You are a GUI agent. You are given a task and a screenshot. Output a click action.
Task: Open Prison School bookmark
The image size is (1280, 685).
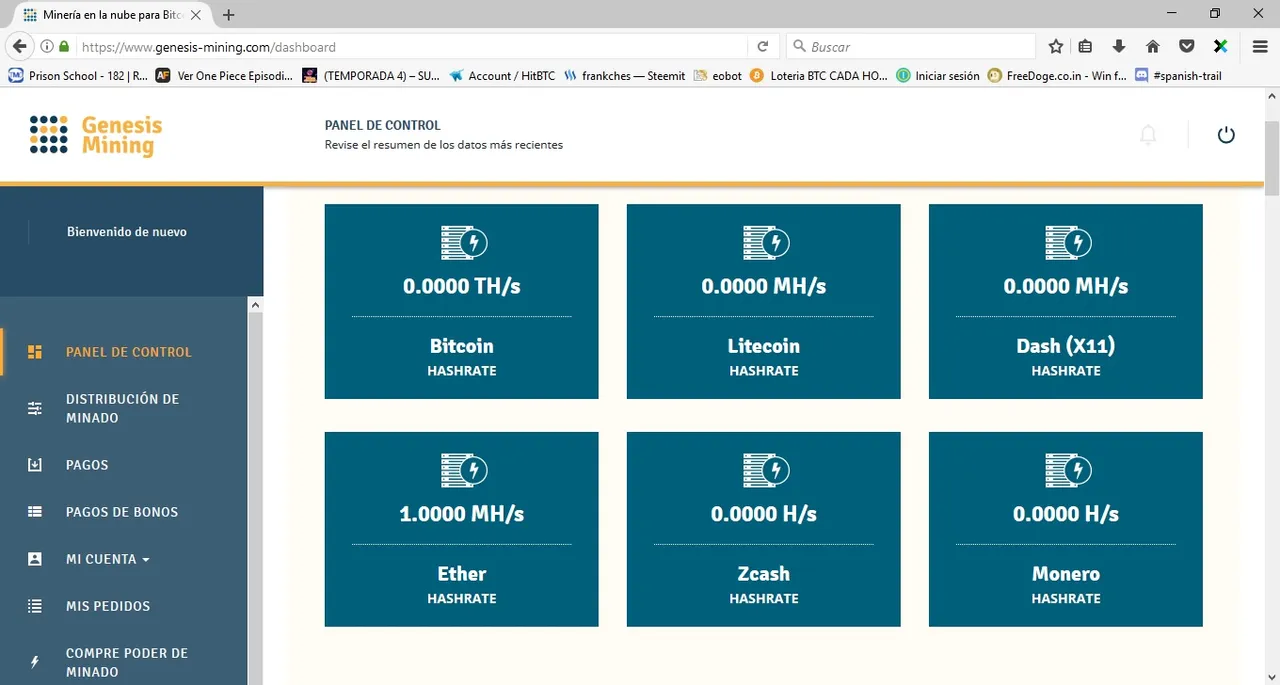click(x=79, y=75)
